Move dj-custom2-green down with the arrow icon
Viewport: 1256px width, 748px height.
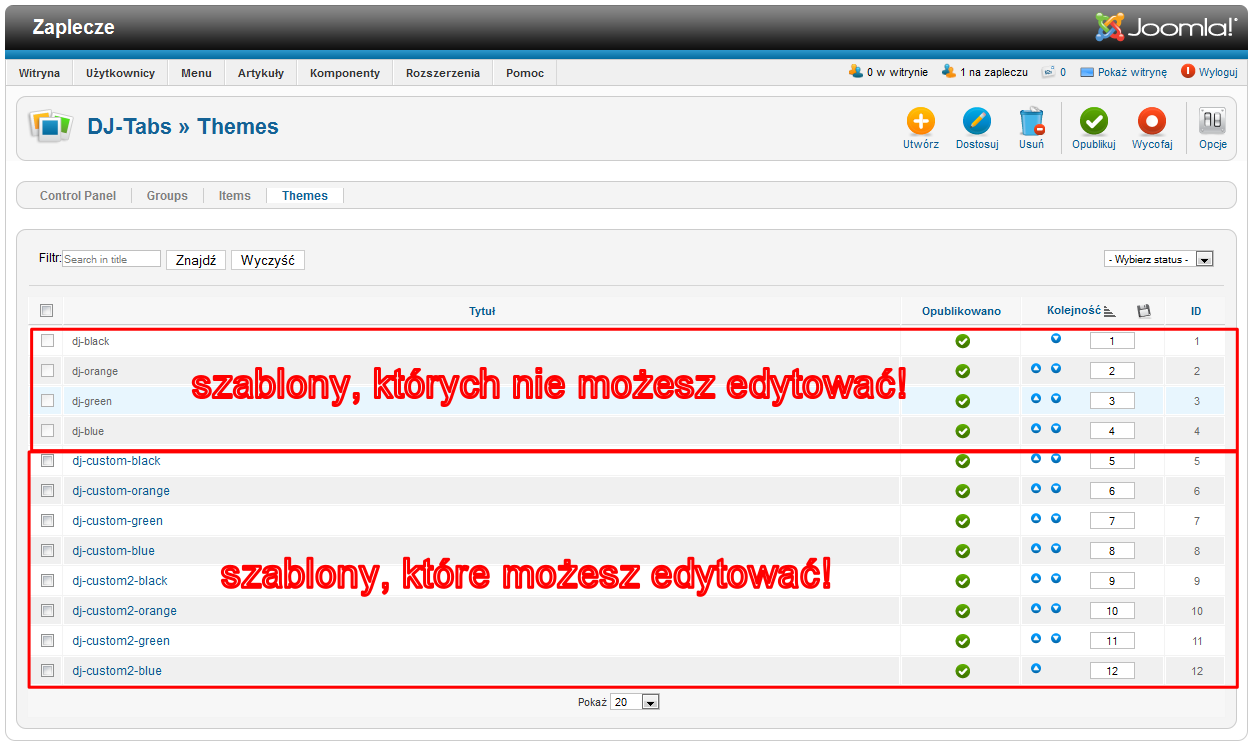(1056, 638)
